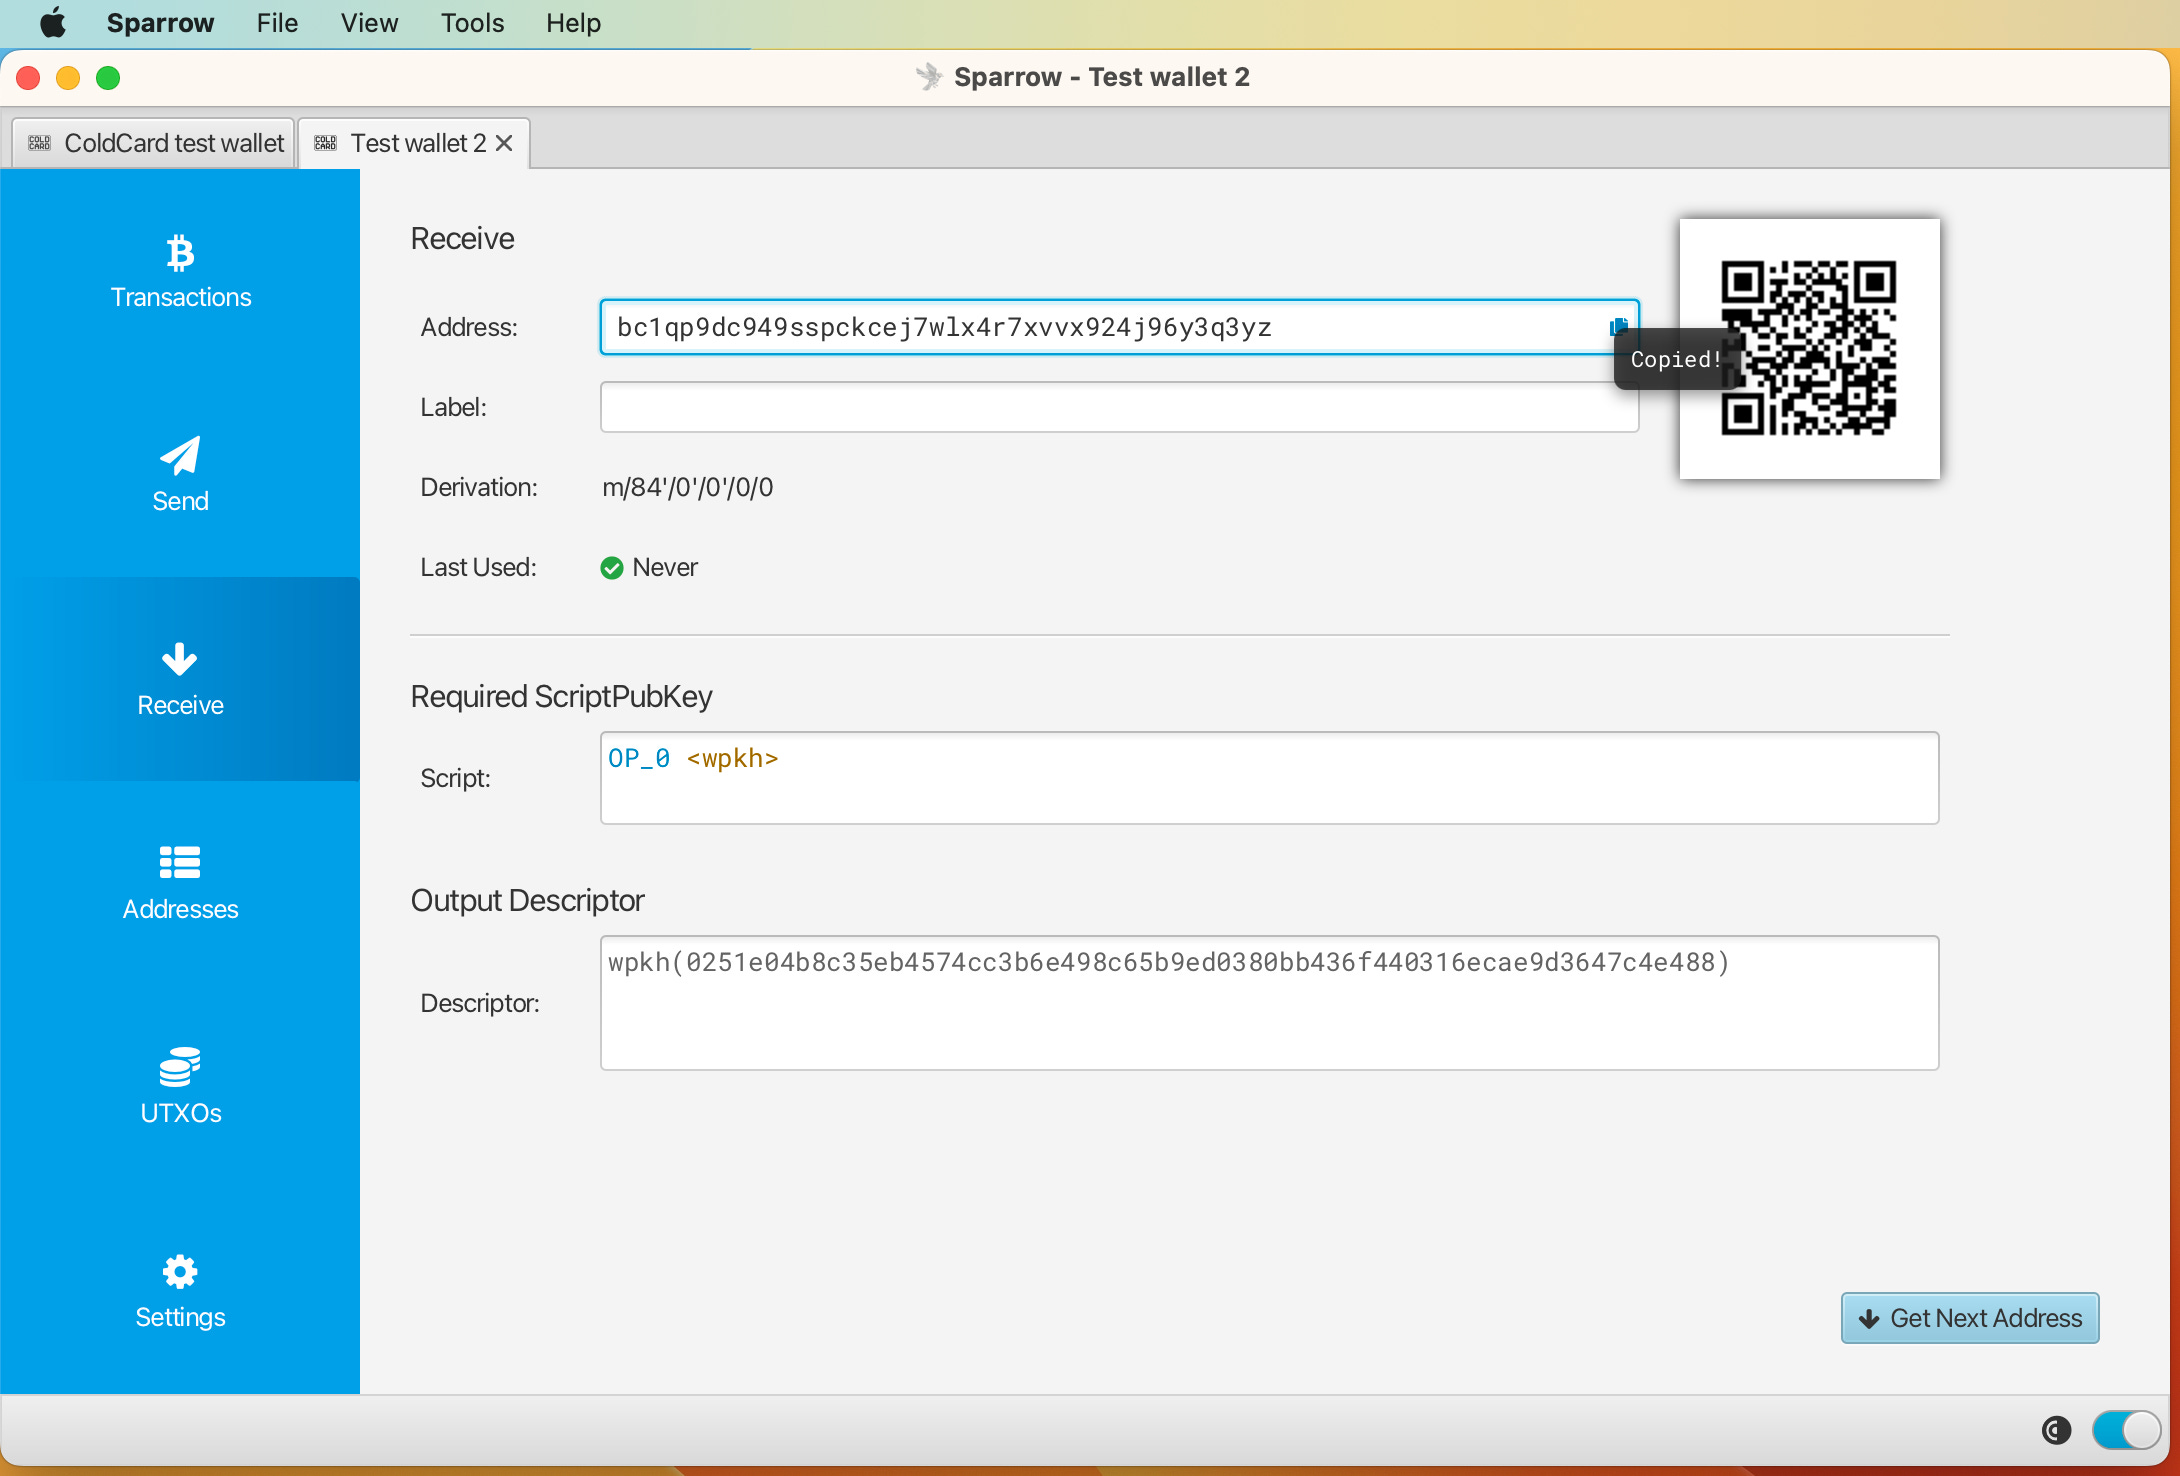The width and height of the screenshot is (2180, 1476).
Task: Open the Transactions section in the sidebar
Action: [180, 272]
